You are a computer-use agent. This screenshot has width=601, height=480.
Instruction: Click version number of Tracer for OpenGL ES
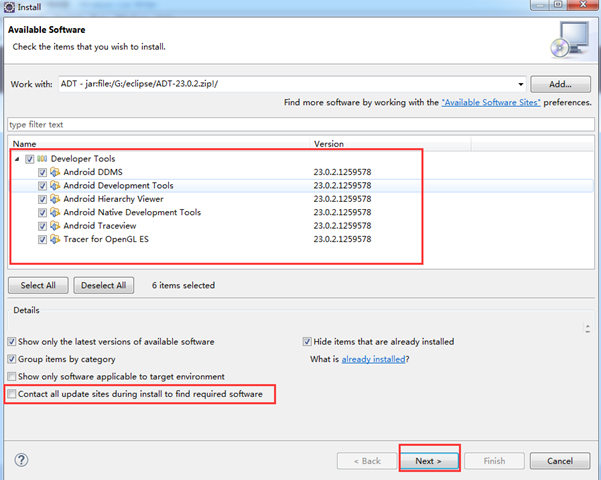[342, 239]
